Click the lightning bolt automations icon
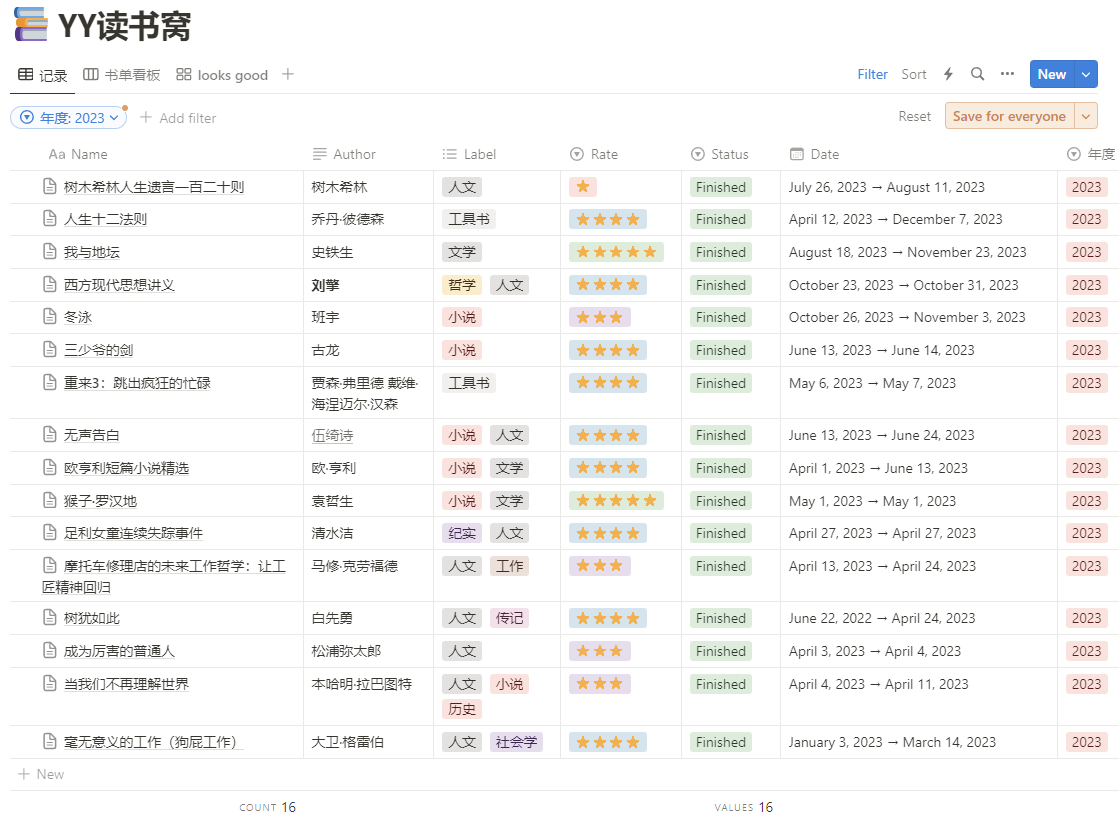Viewport: 1119px width, 822px height. [948, 74]
